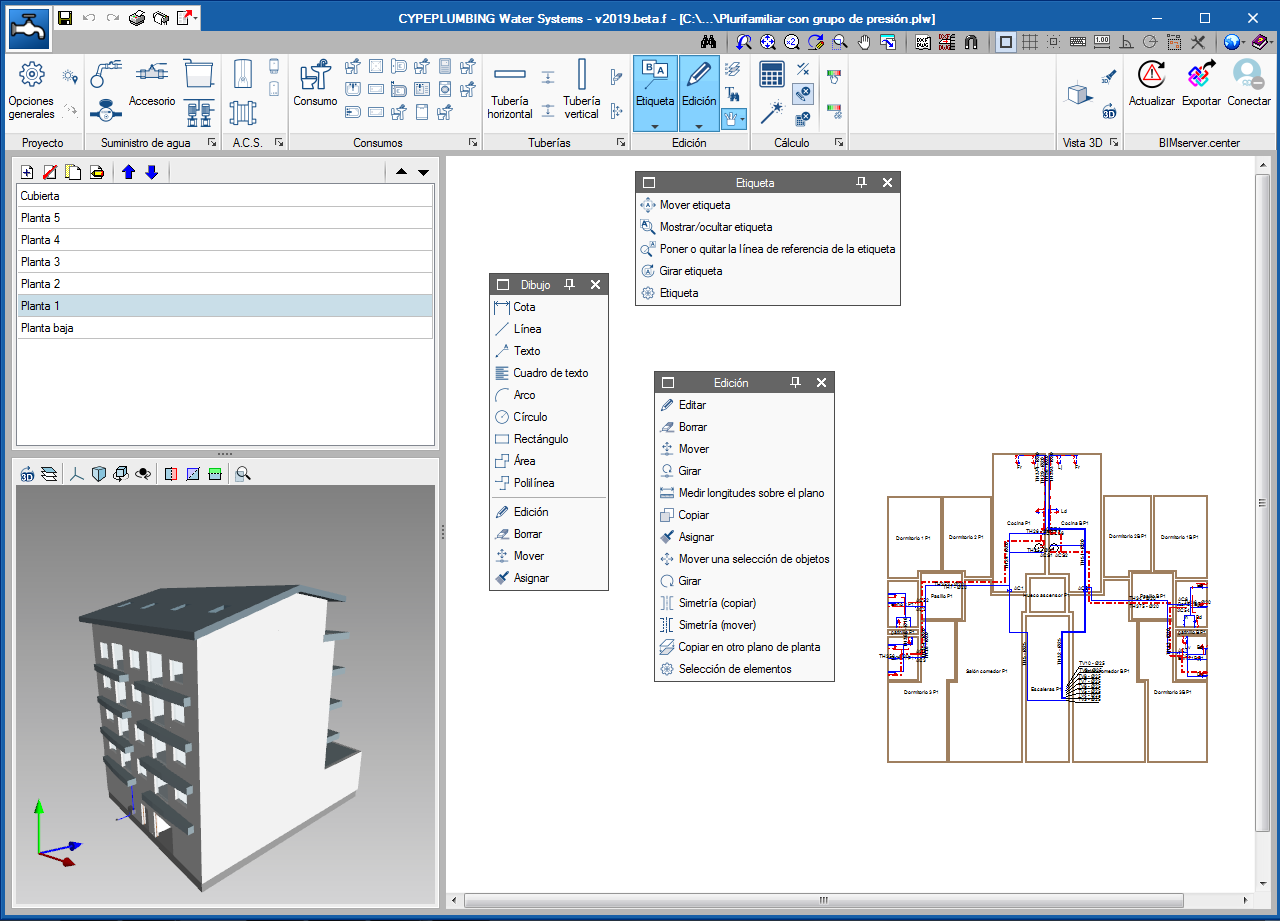Select Planta baja in floor list

(225, 328)
